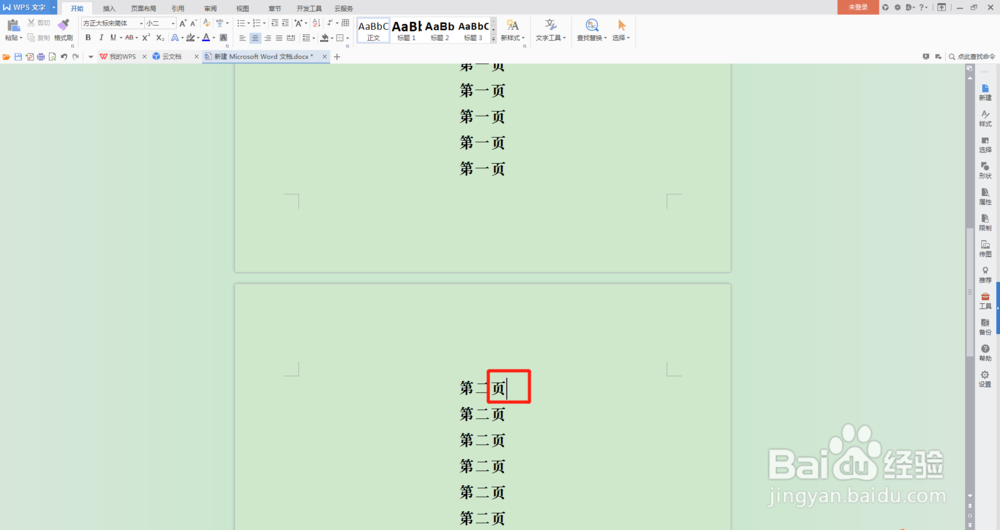The width and height of the screenshot is (1000, 530).
Task: Click the Copy (复制) icon
Action: click(x=31, y=38)
